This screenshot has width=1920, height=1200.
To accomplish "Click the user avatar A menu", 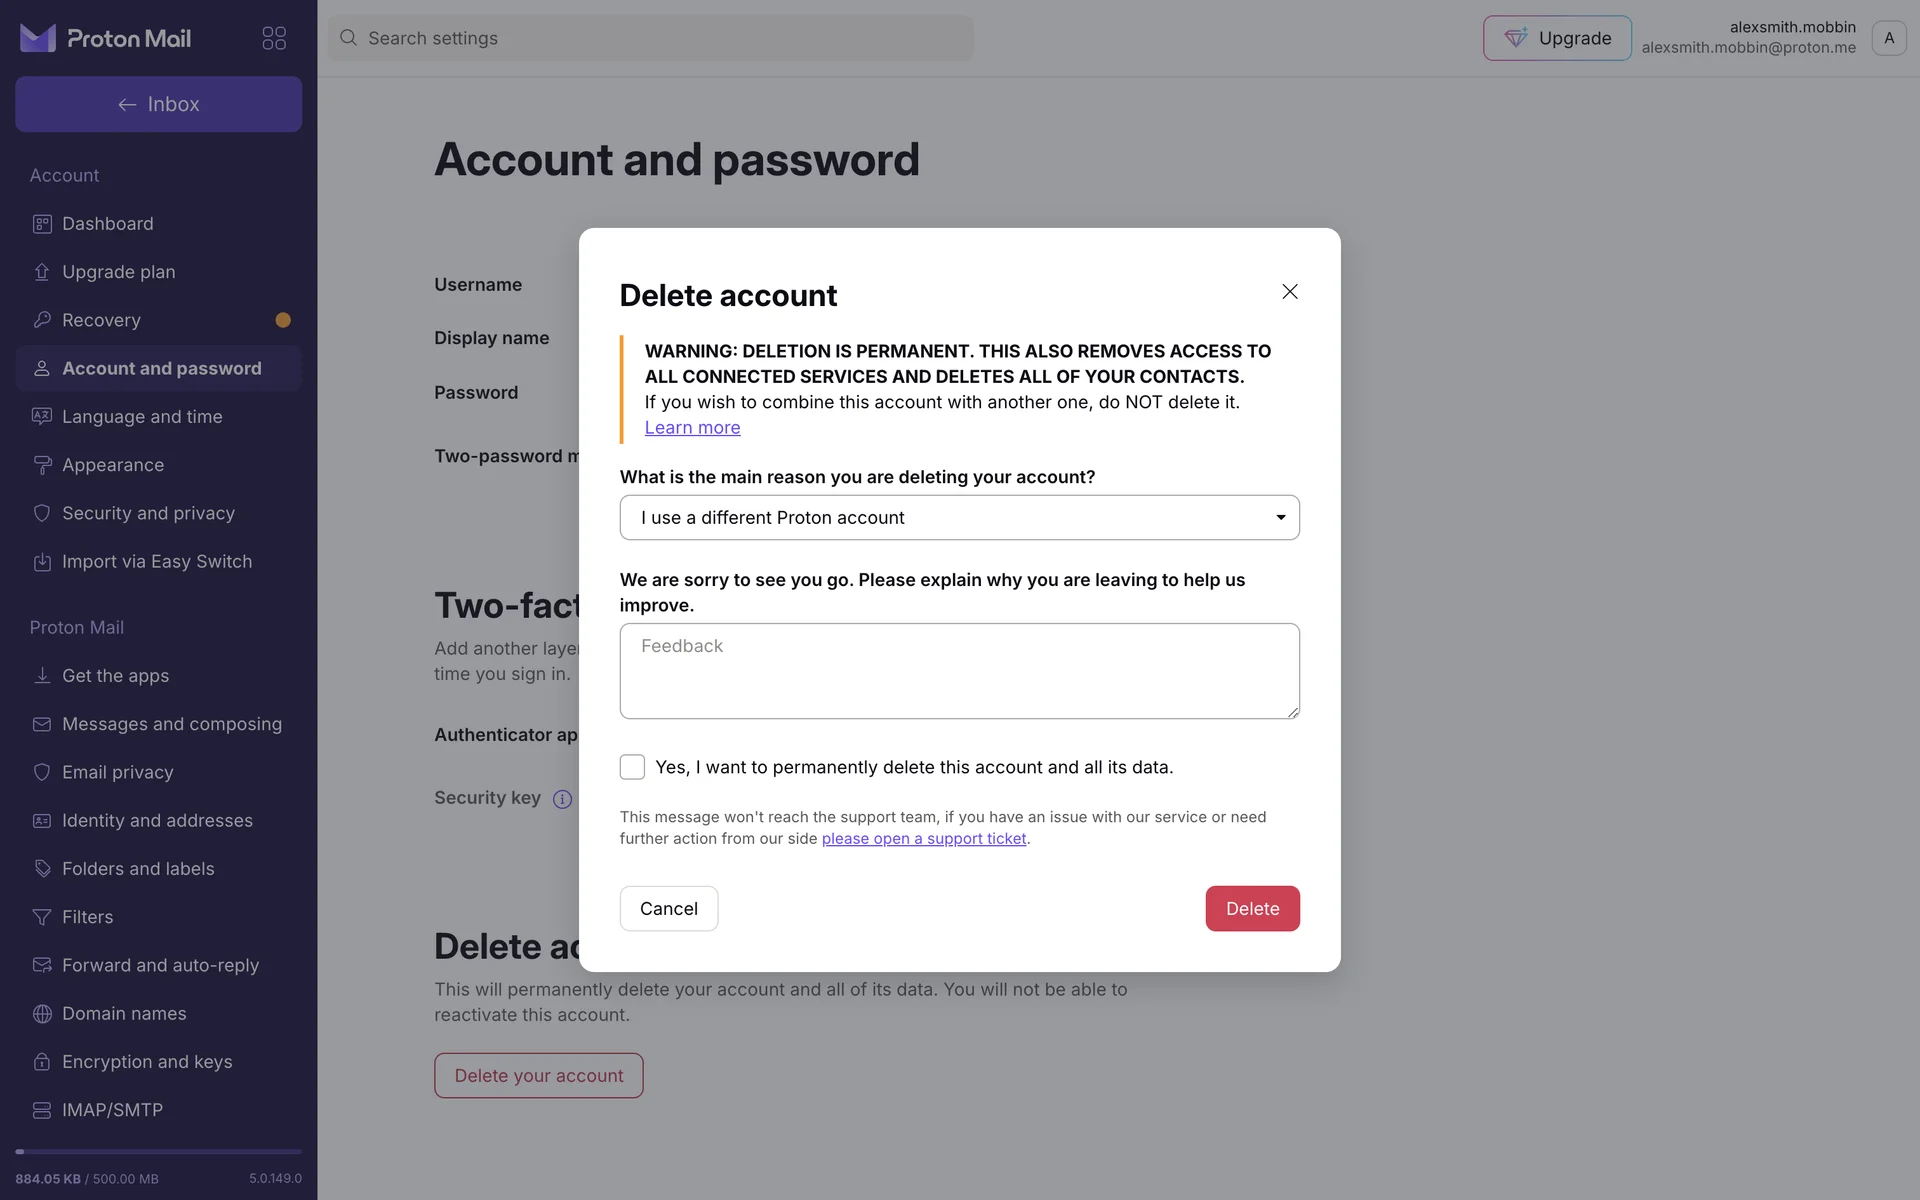I will click(1888, 38).
